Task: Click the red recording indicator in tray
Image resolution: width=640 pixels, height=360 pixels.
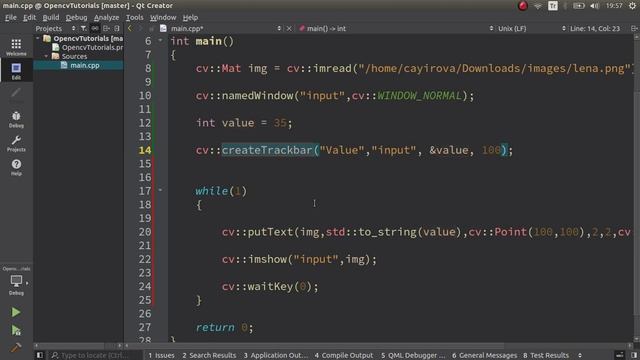Action: point(522,6)
